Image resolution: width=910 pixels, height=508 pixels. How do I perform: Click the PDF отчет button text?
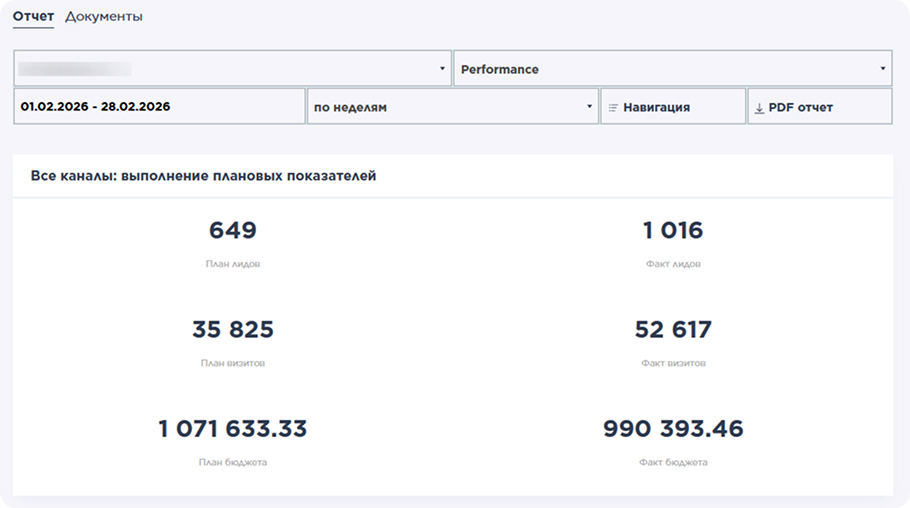click(800, 107)
